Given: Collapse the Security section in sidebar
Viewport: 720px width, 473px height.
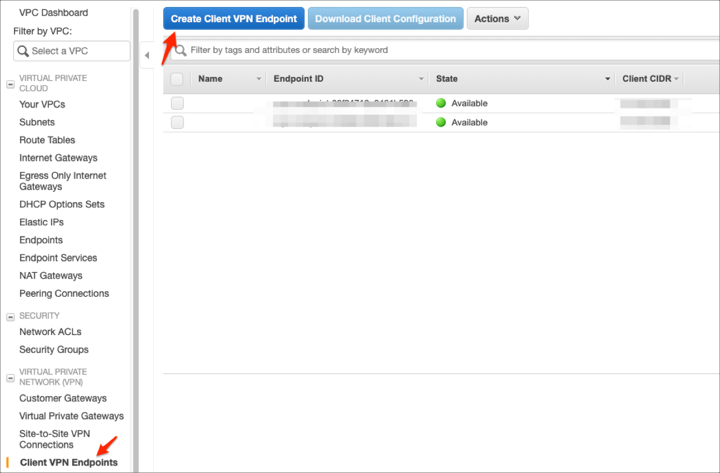Looking at the screenshot, I should coord(10,316).
